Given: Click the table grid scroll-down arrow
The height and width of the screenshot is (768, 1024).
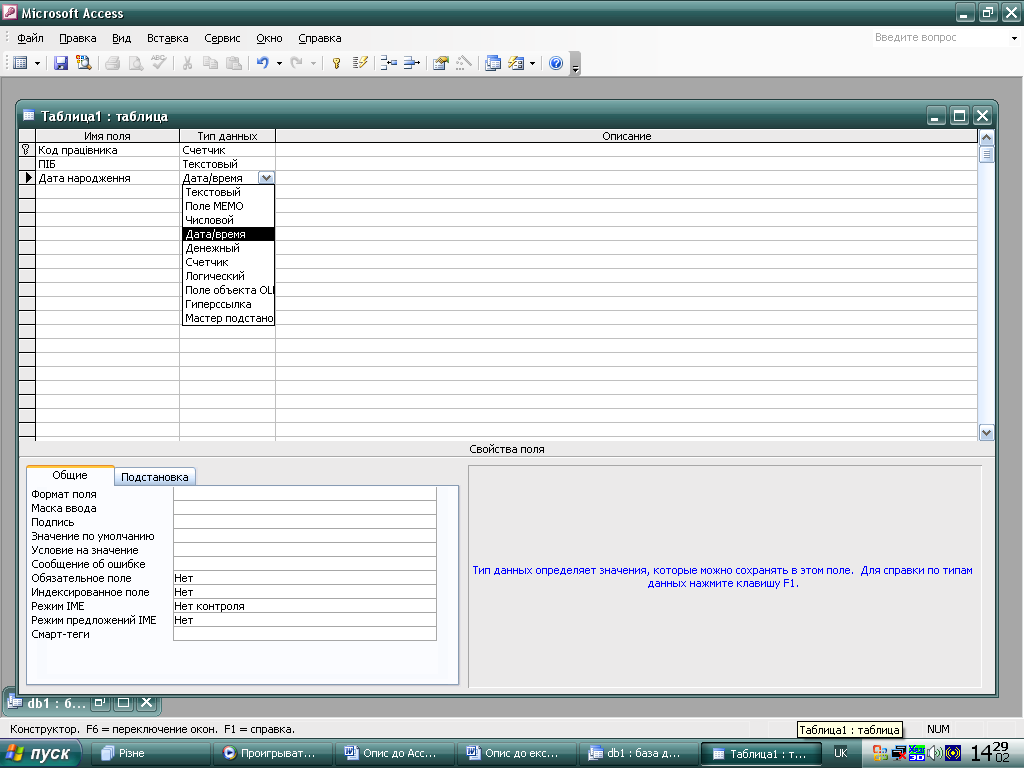Looking at the screenshot, I should pos(986,432).
